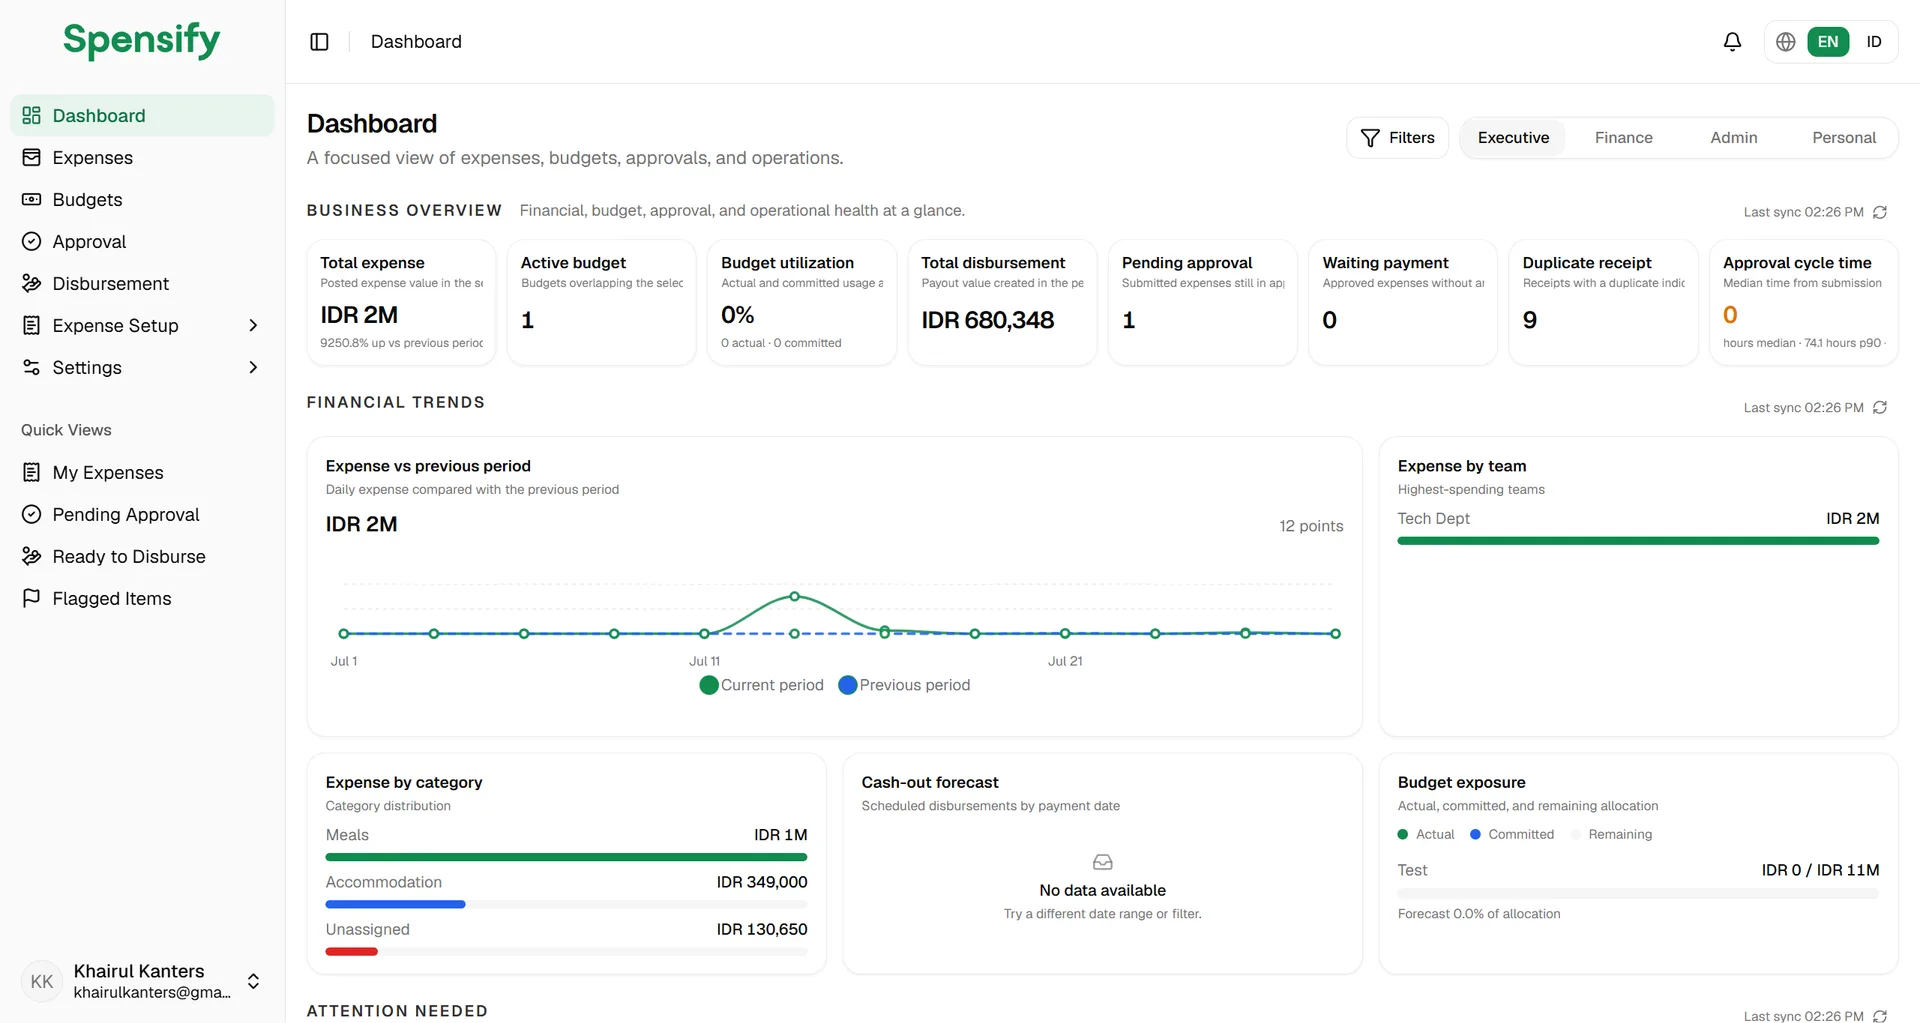
Task: Switch to the Finance tab
Action: (1623, 138)
